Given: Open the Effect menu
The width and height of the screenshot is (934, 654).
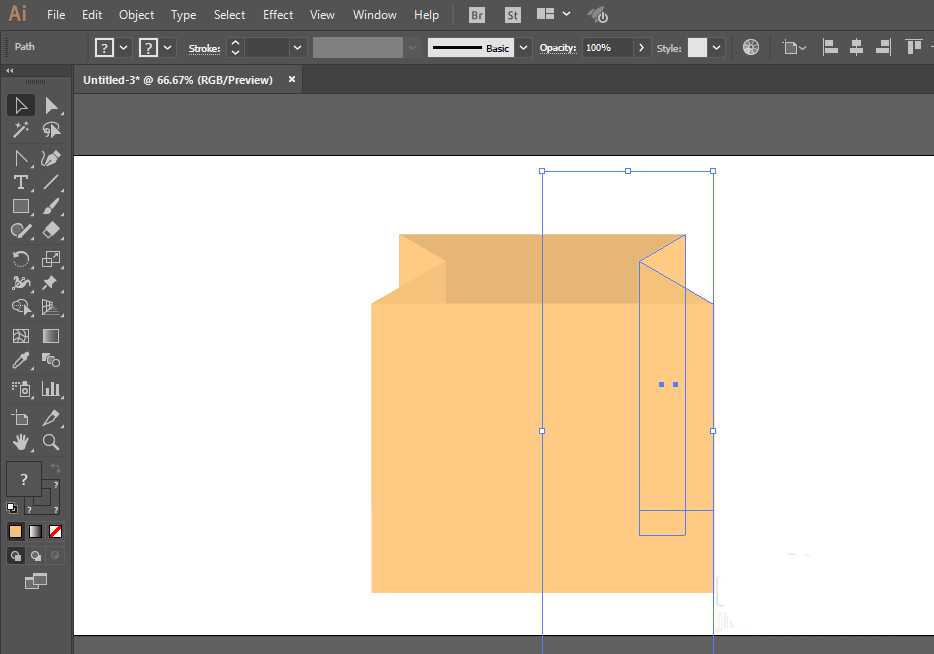Looking at the screenshot, I should [x=278, y=15].
